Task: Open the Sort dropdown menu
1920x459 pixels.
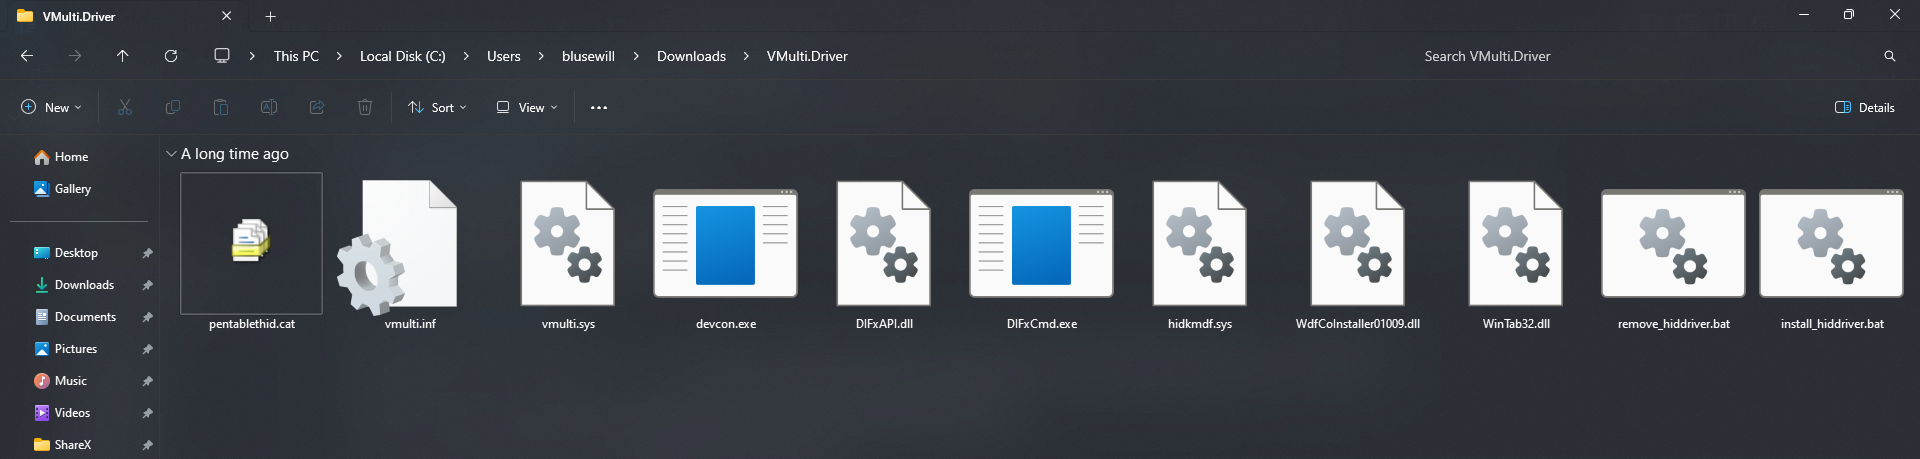Action: 437,107
